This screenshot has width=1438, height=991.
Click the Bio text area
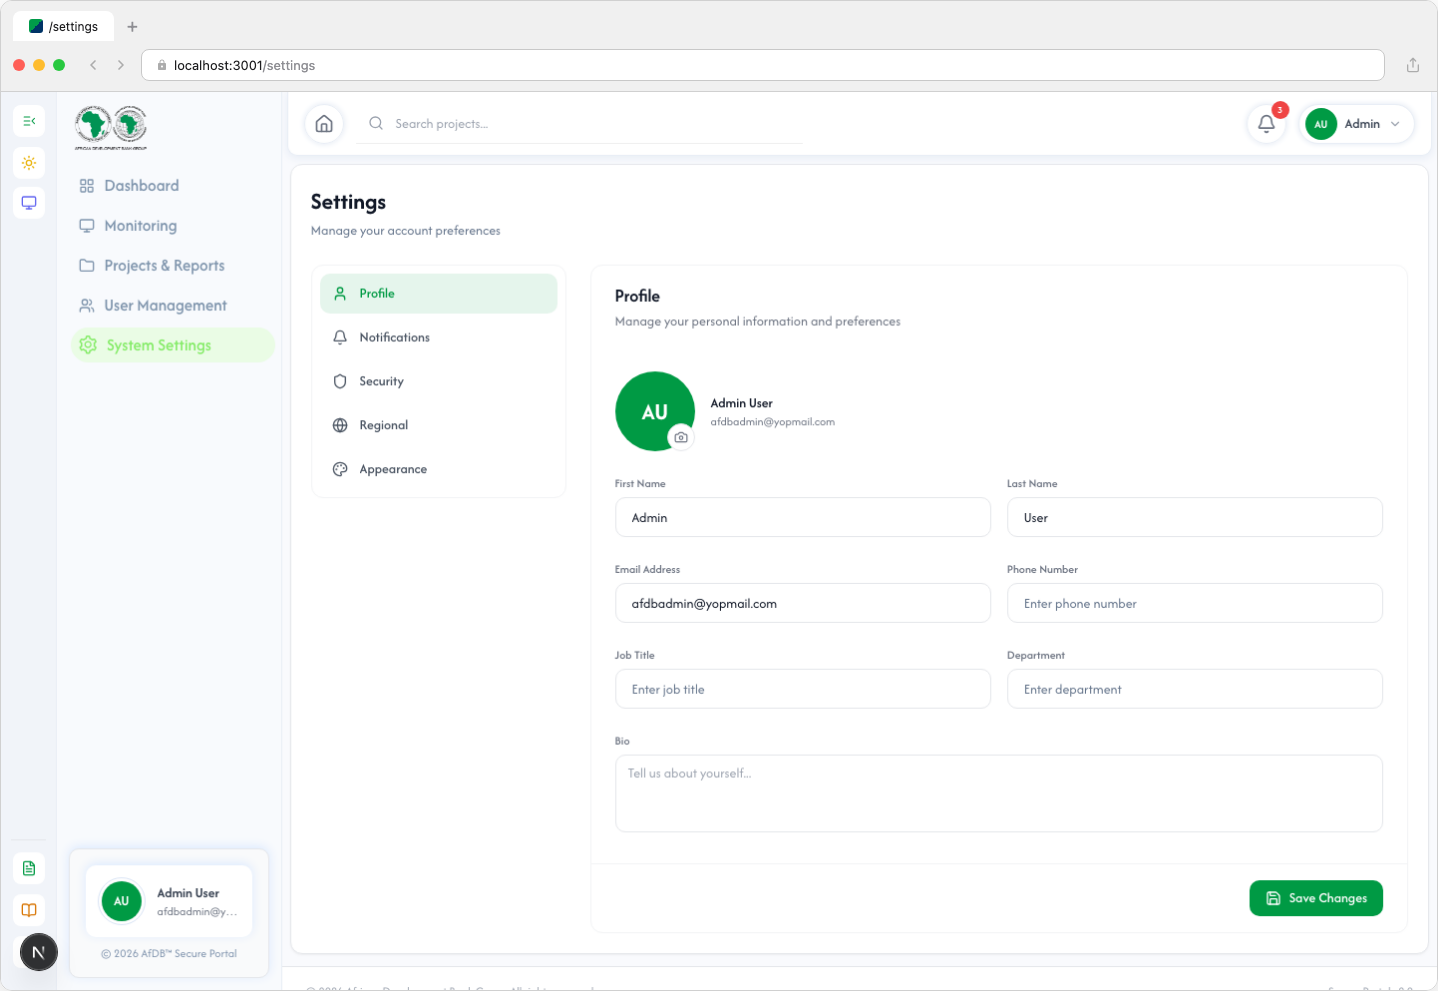pos(999,793)
